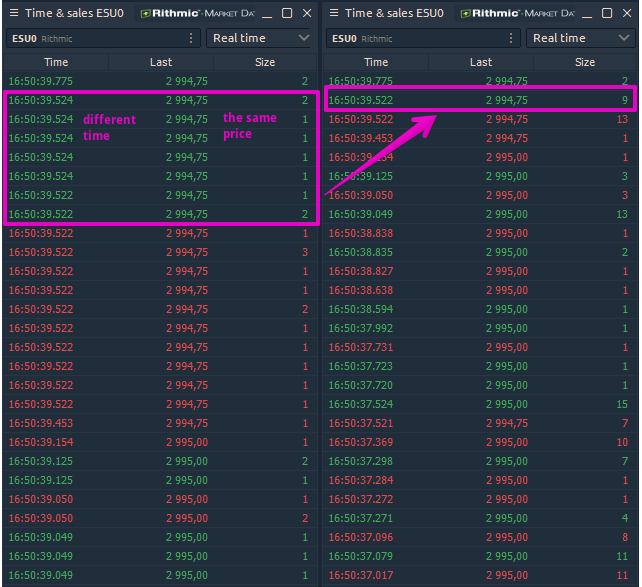Select right panel row 16:50:37.731

(x=481, y=347)
